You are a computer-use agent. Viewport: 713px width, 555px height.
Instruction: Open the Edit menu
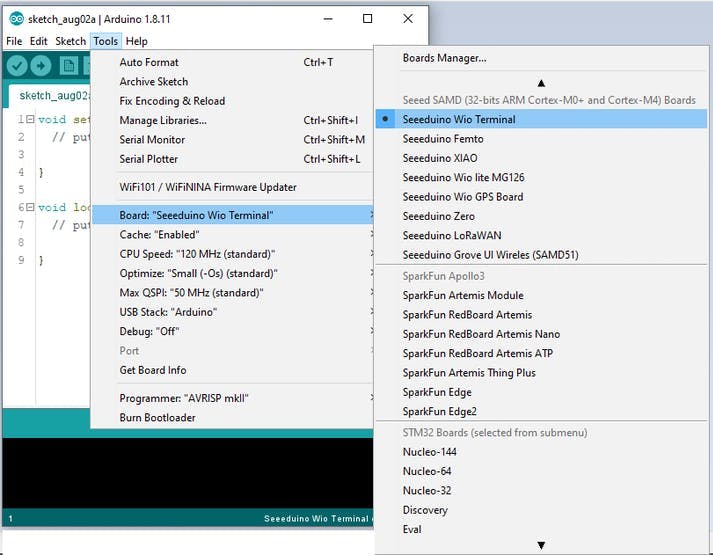click(x=39, y=41)
